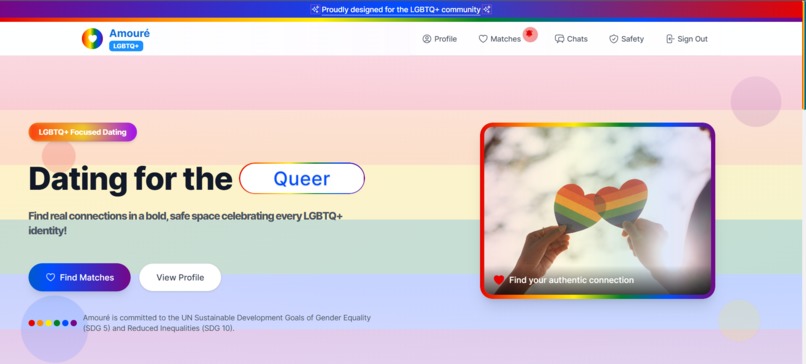Click the red heart icon in image caption

click(x=499, y=280)
